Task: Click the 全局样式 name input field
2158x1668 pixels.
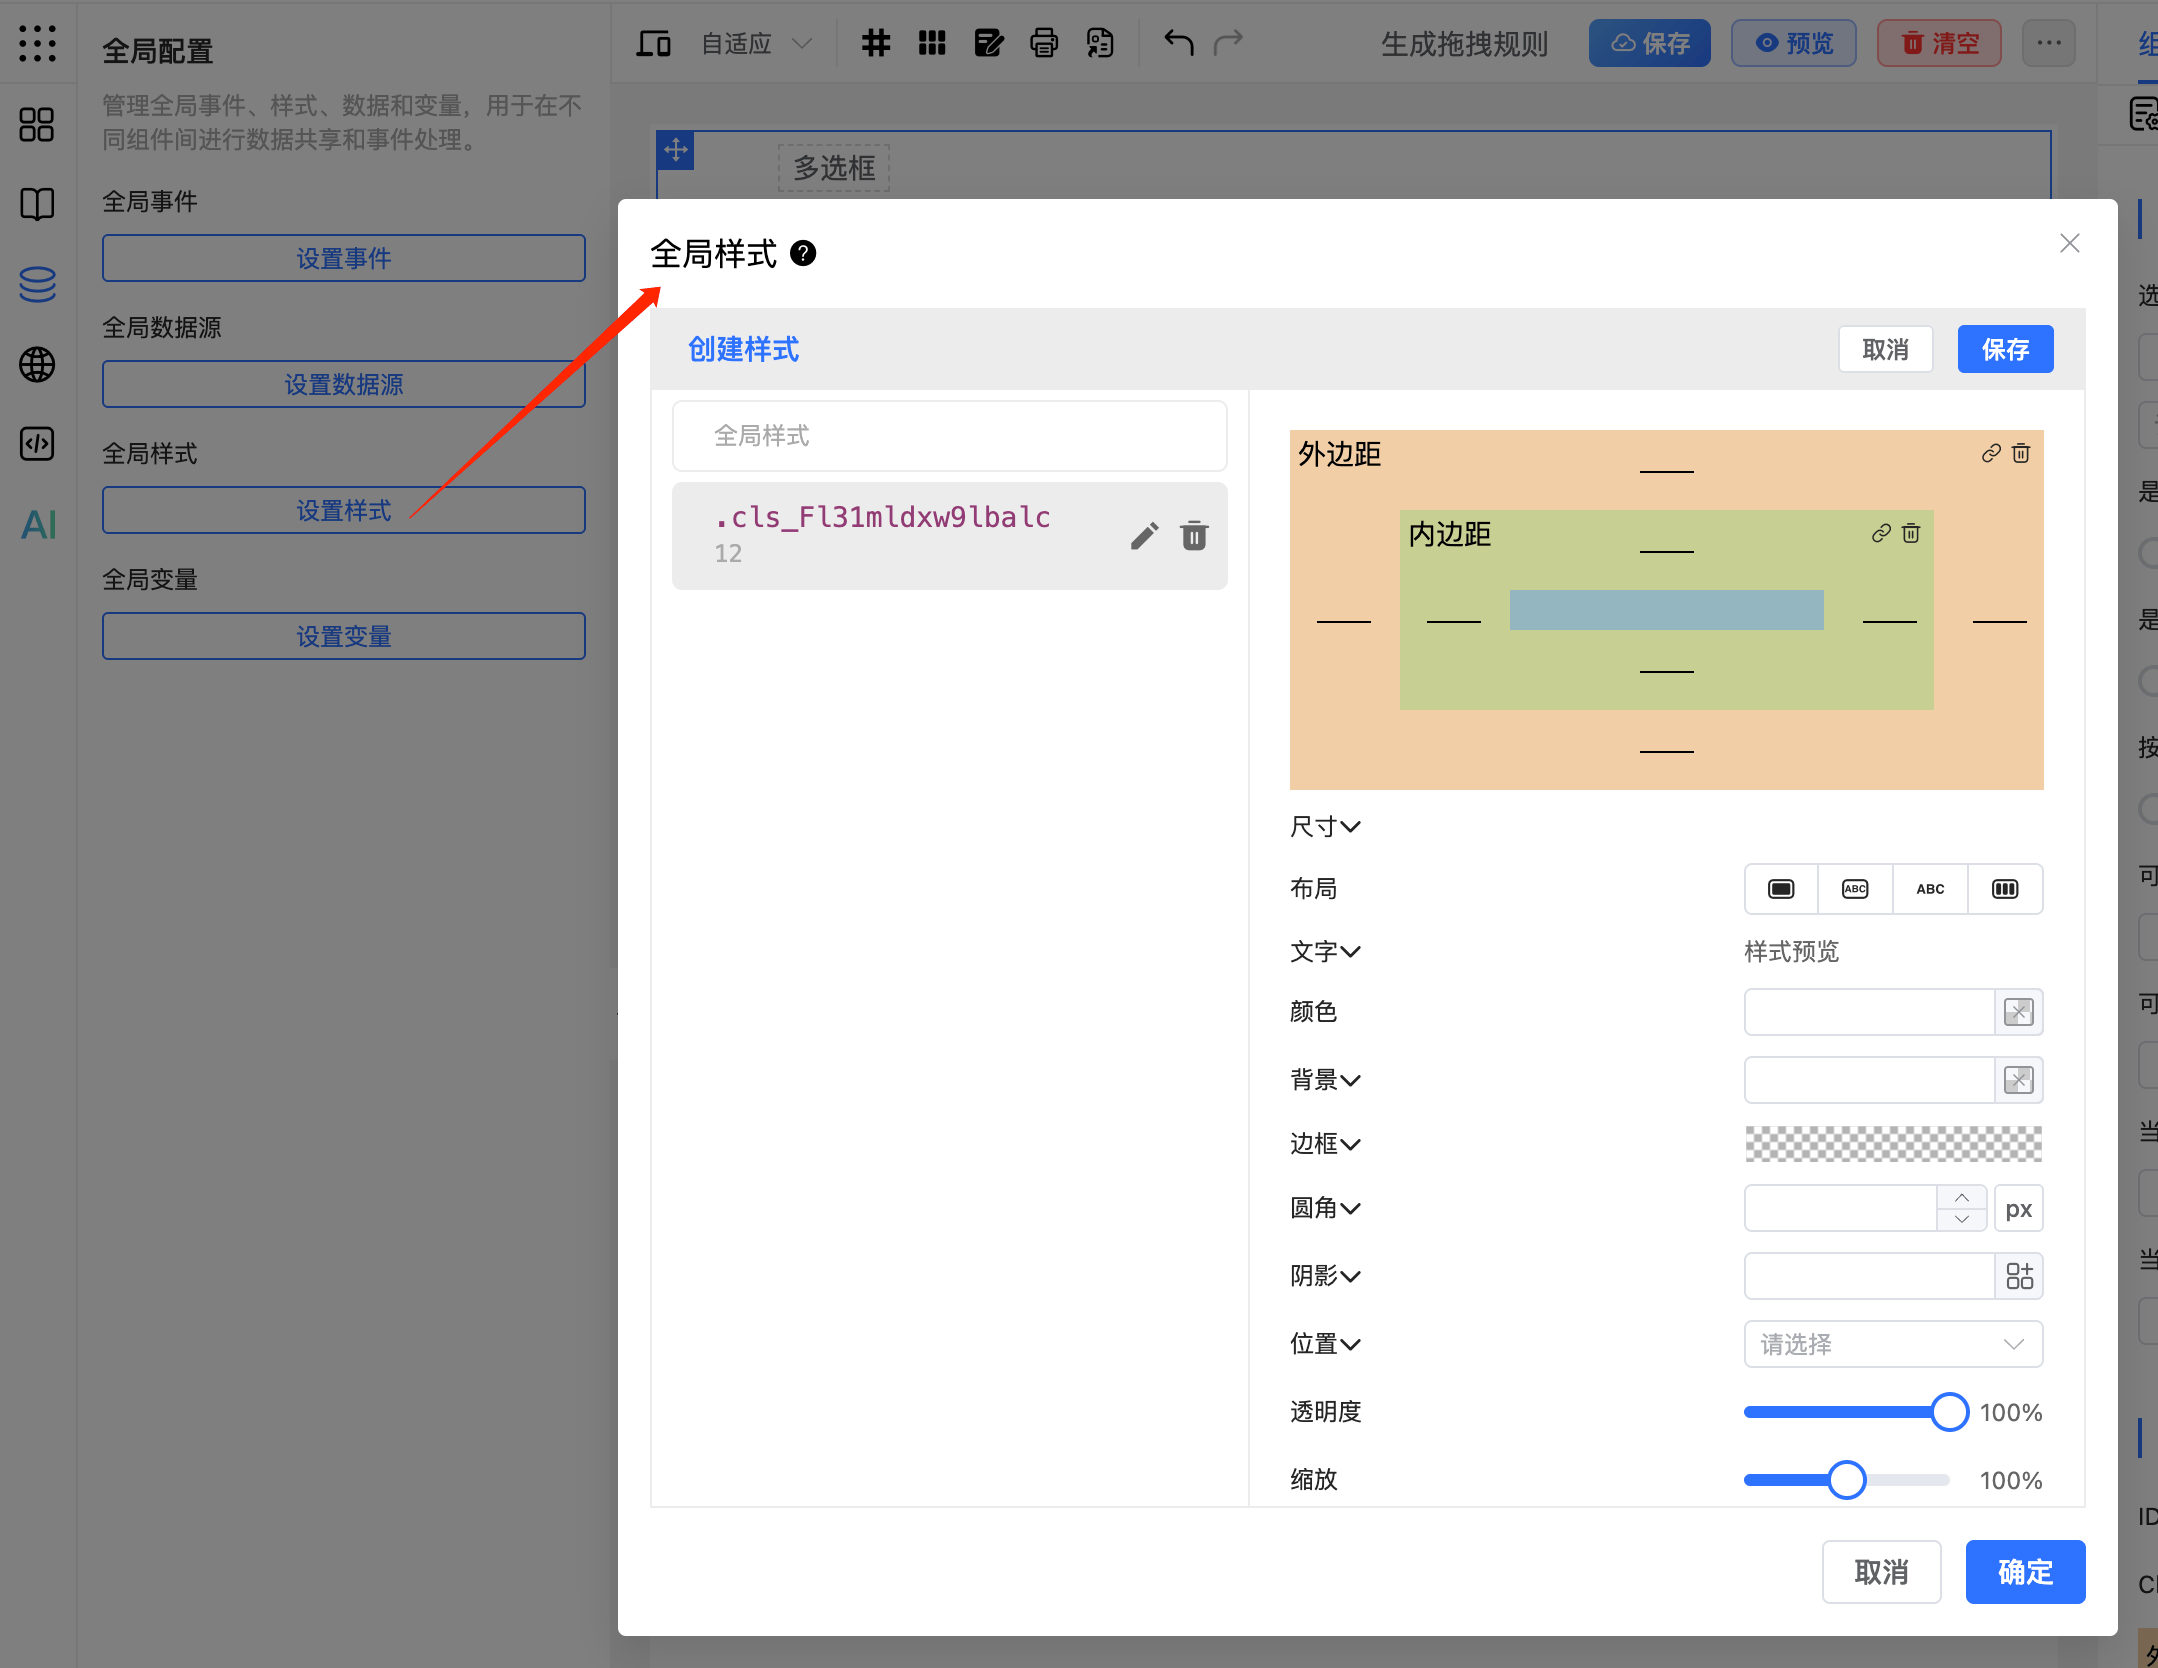Action: coord(949,436)
